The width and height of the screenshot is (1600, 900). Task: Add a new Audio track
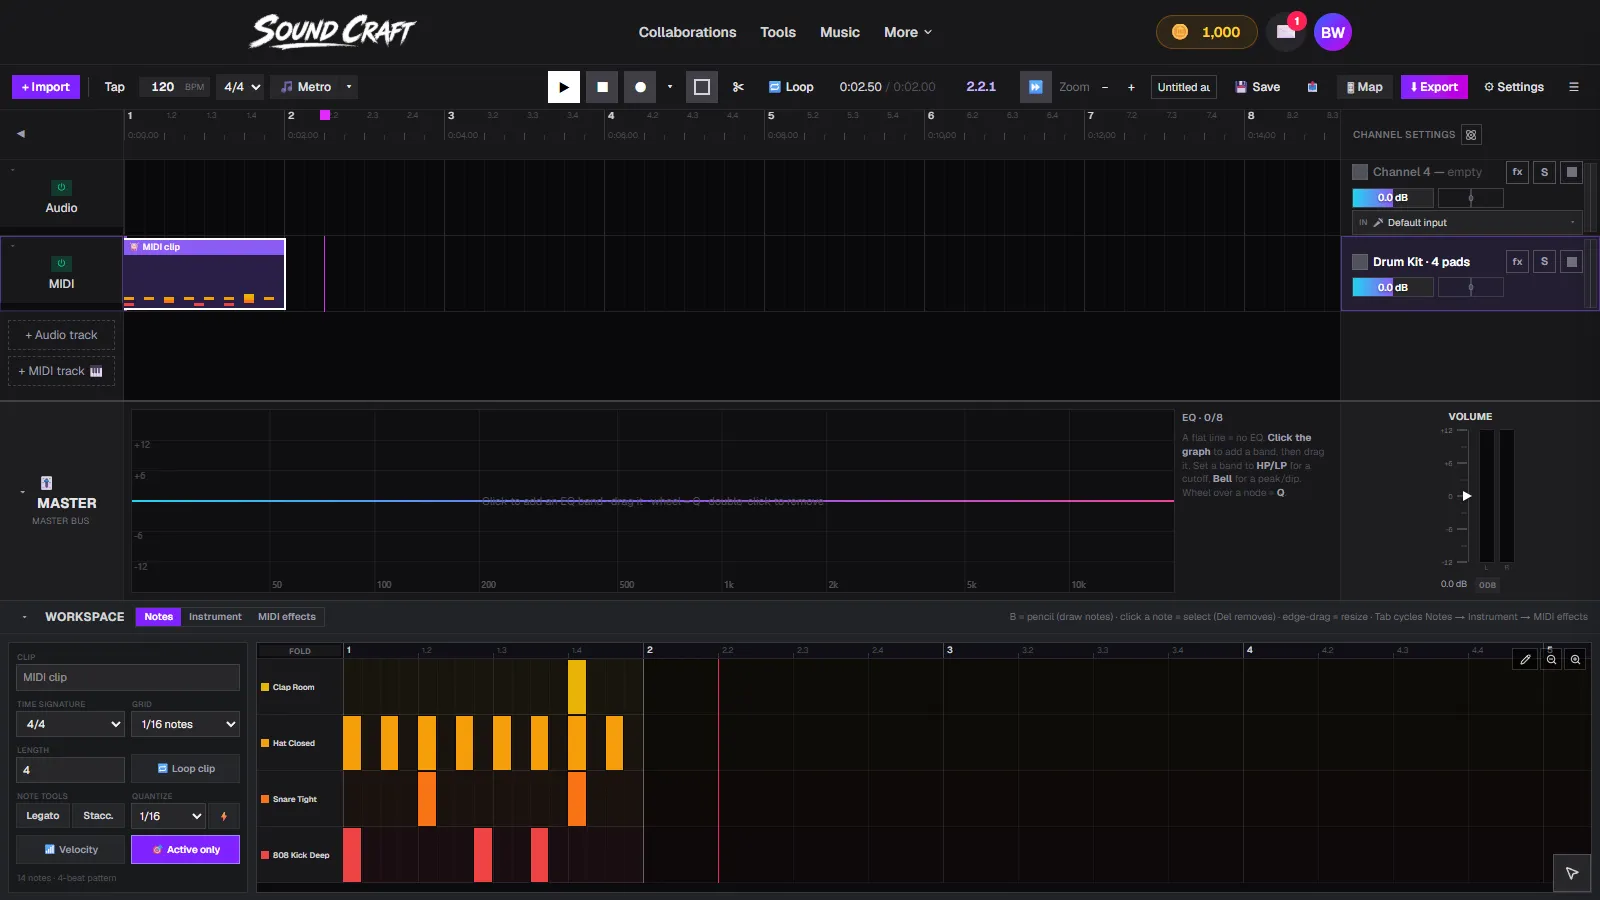coord(62,335)
